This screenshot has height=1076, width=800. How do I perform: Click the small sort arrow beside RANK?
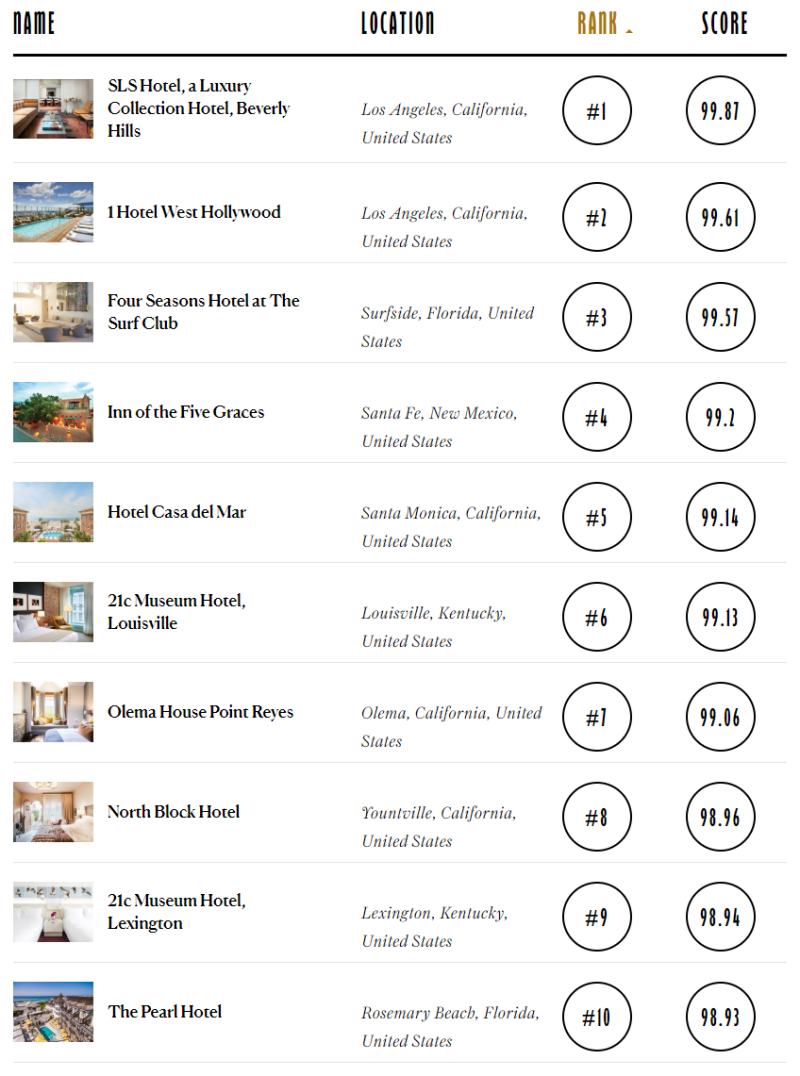tap(629, 31)
